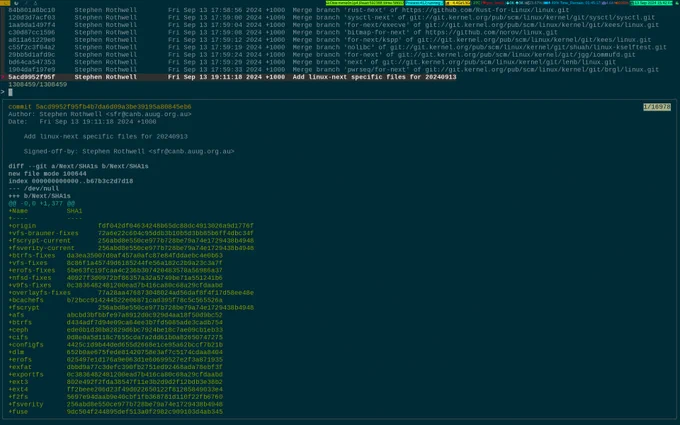Click the +afs line

[x=115, y=315]
